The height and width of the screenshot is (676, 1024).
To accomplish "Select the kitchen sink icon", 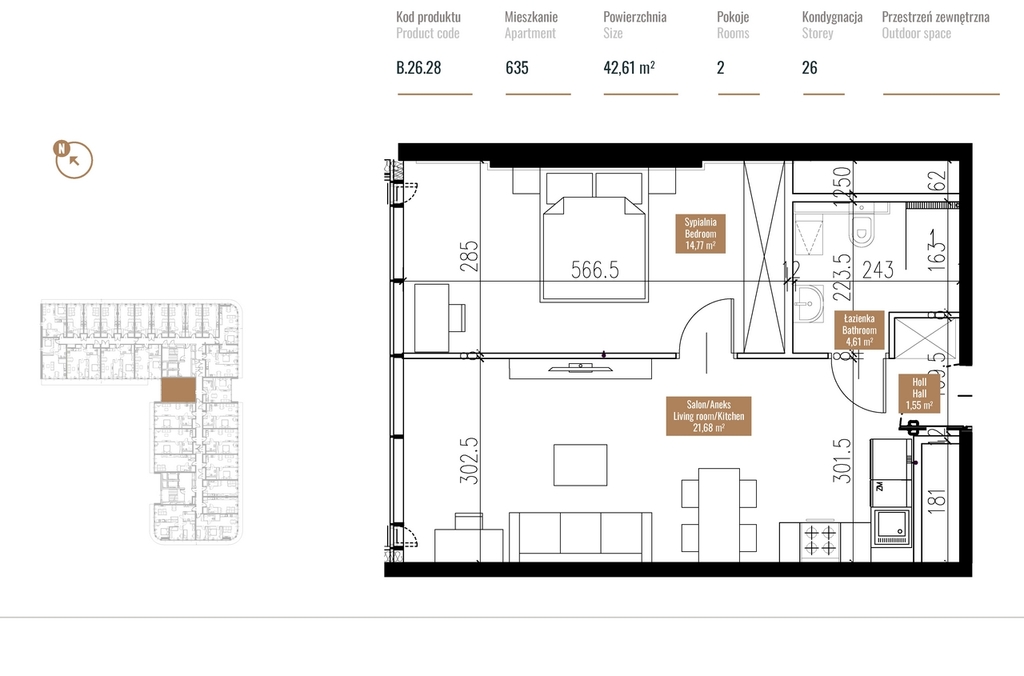I will click(892, 528).
